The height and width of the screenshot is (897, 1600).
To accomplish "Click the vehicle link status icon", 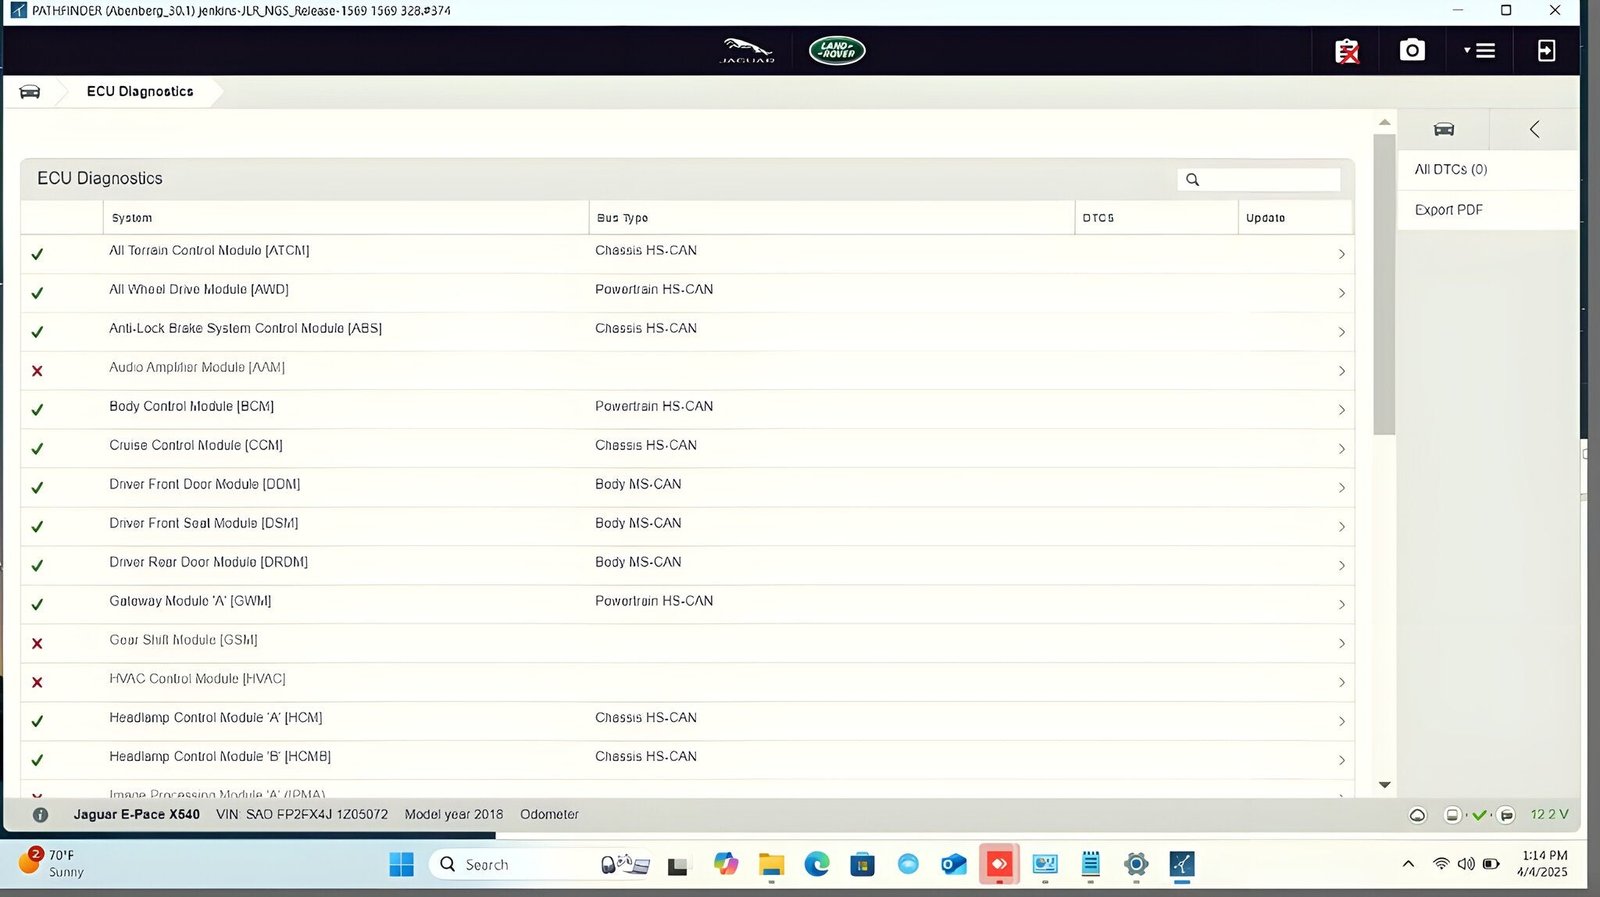I will [x=1506, y=815].
